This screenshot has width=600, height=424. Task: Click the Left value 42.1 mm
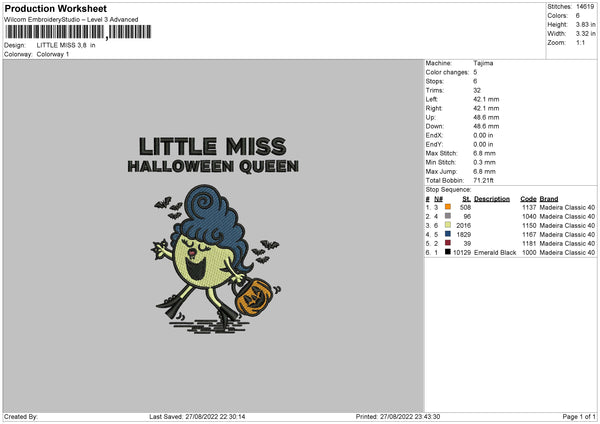486,99
